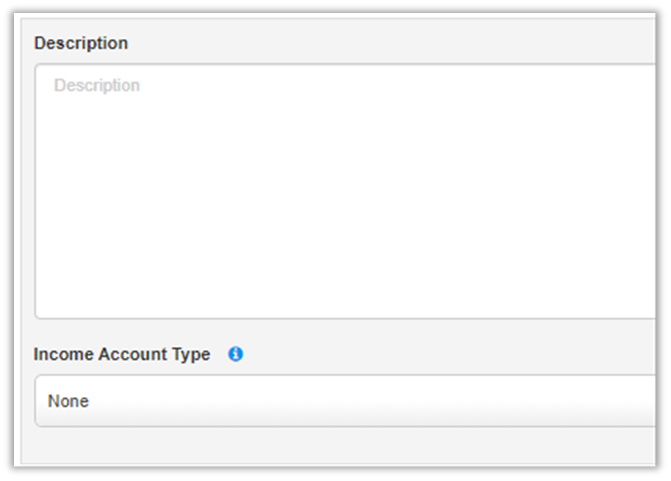Image resolution: width=671 pixels, height=481 pixels.
Task: Click info icon beside Income Account Type
Action: click(x=236, y=354)
